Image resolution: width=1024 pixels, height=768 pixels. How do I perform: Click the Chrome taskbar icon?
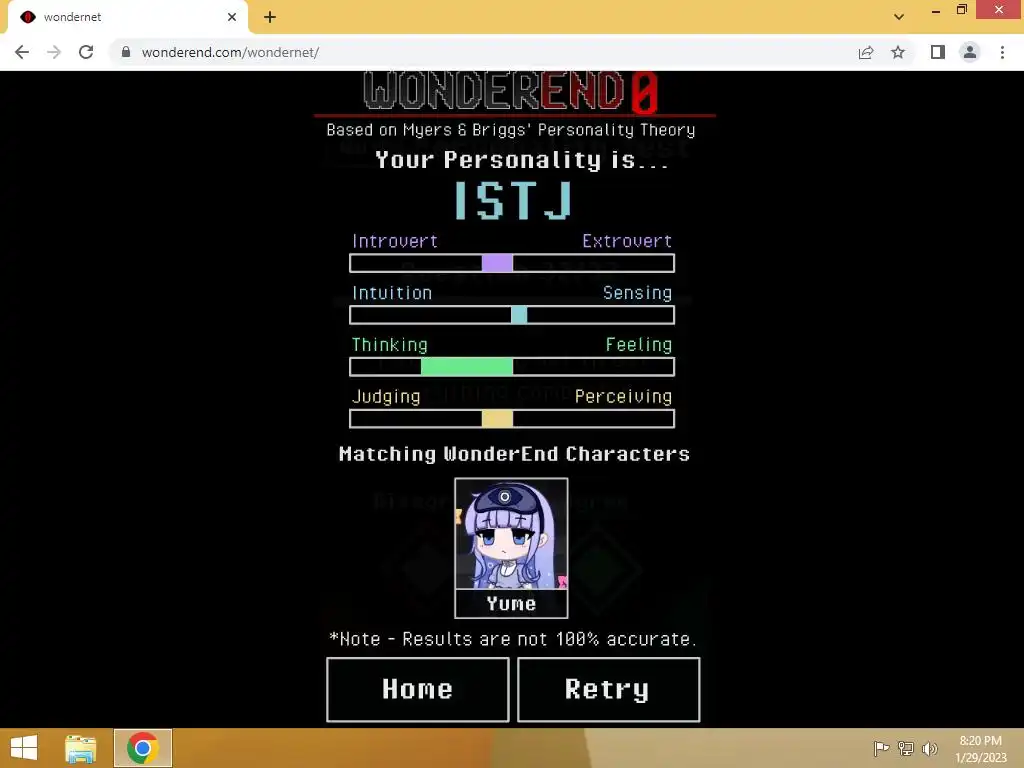(x=143, y=748)
